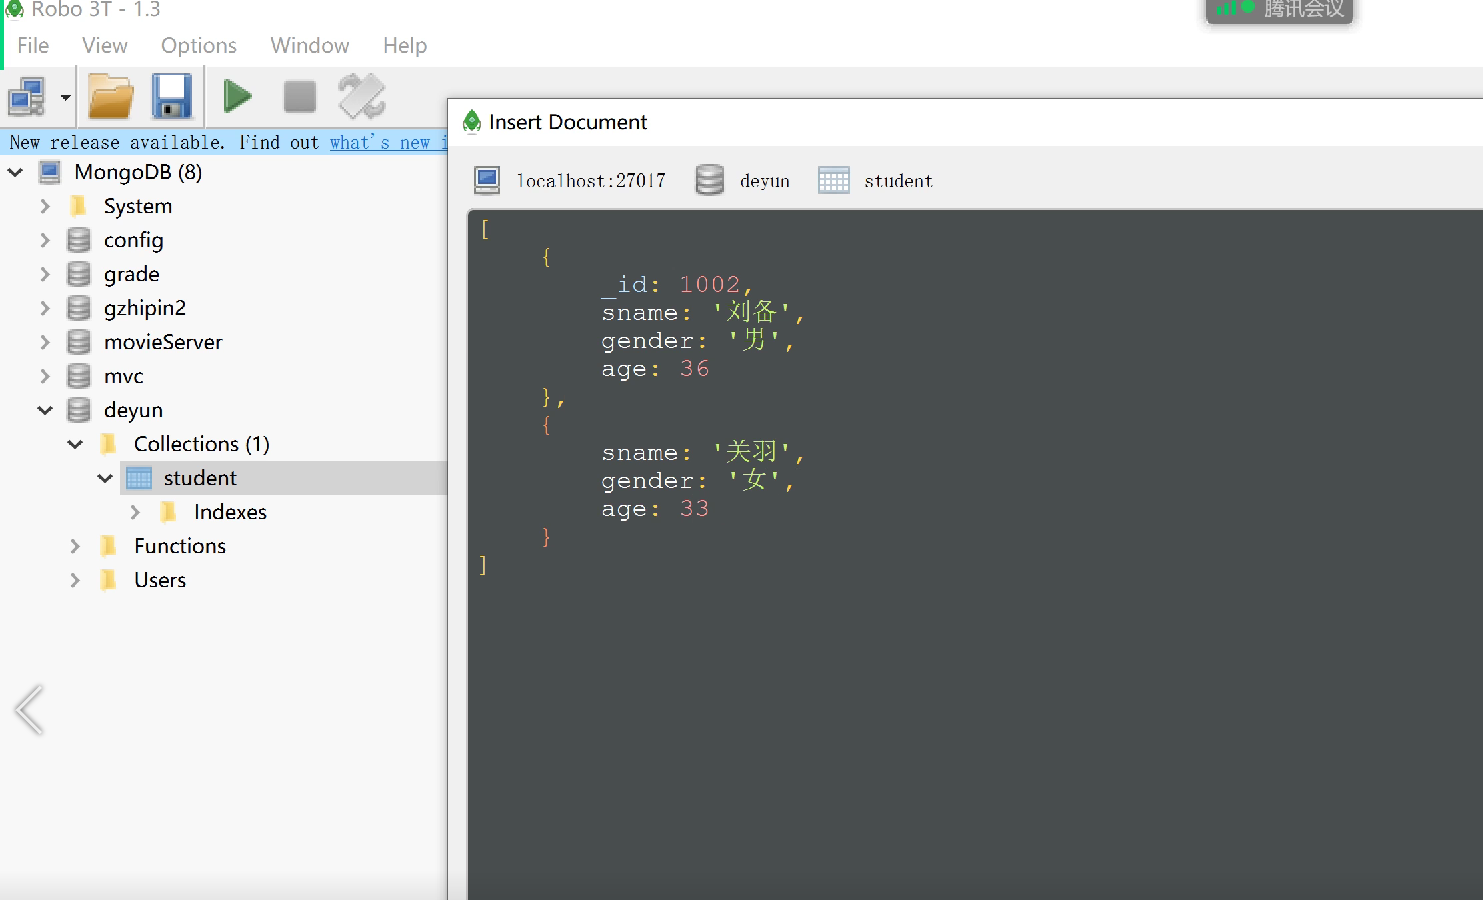Click the Tencent Meeting floating indicator
This screenshot has height=900, width=1483.
click(1279, 9)
